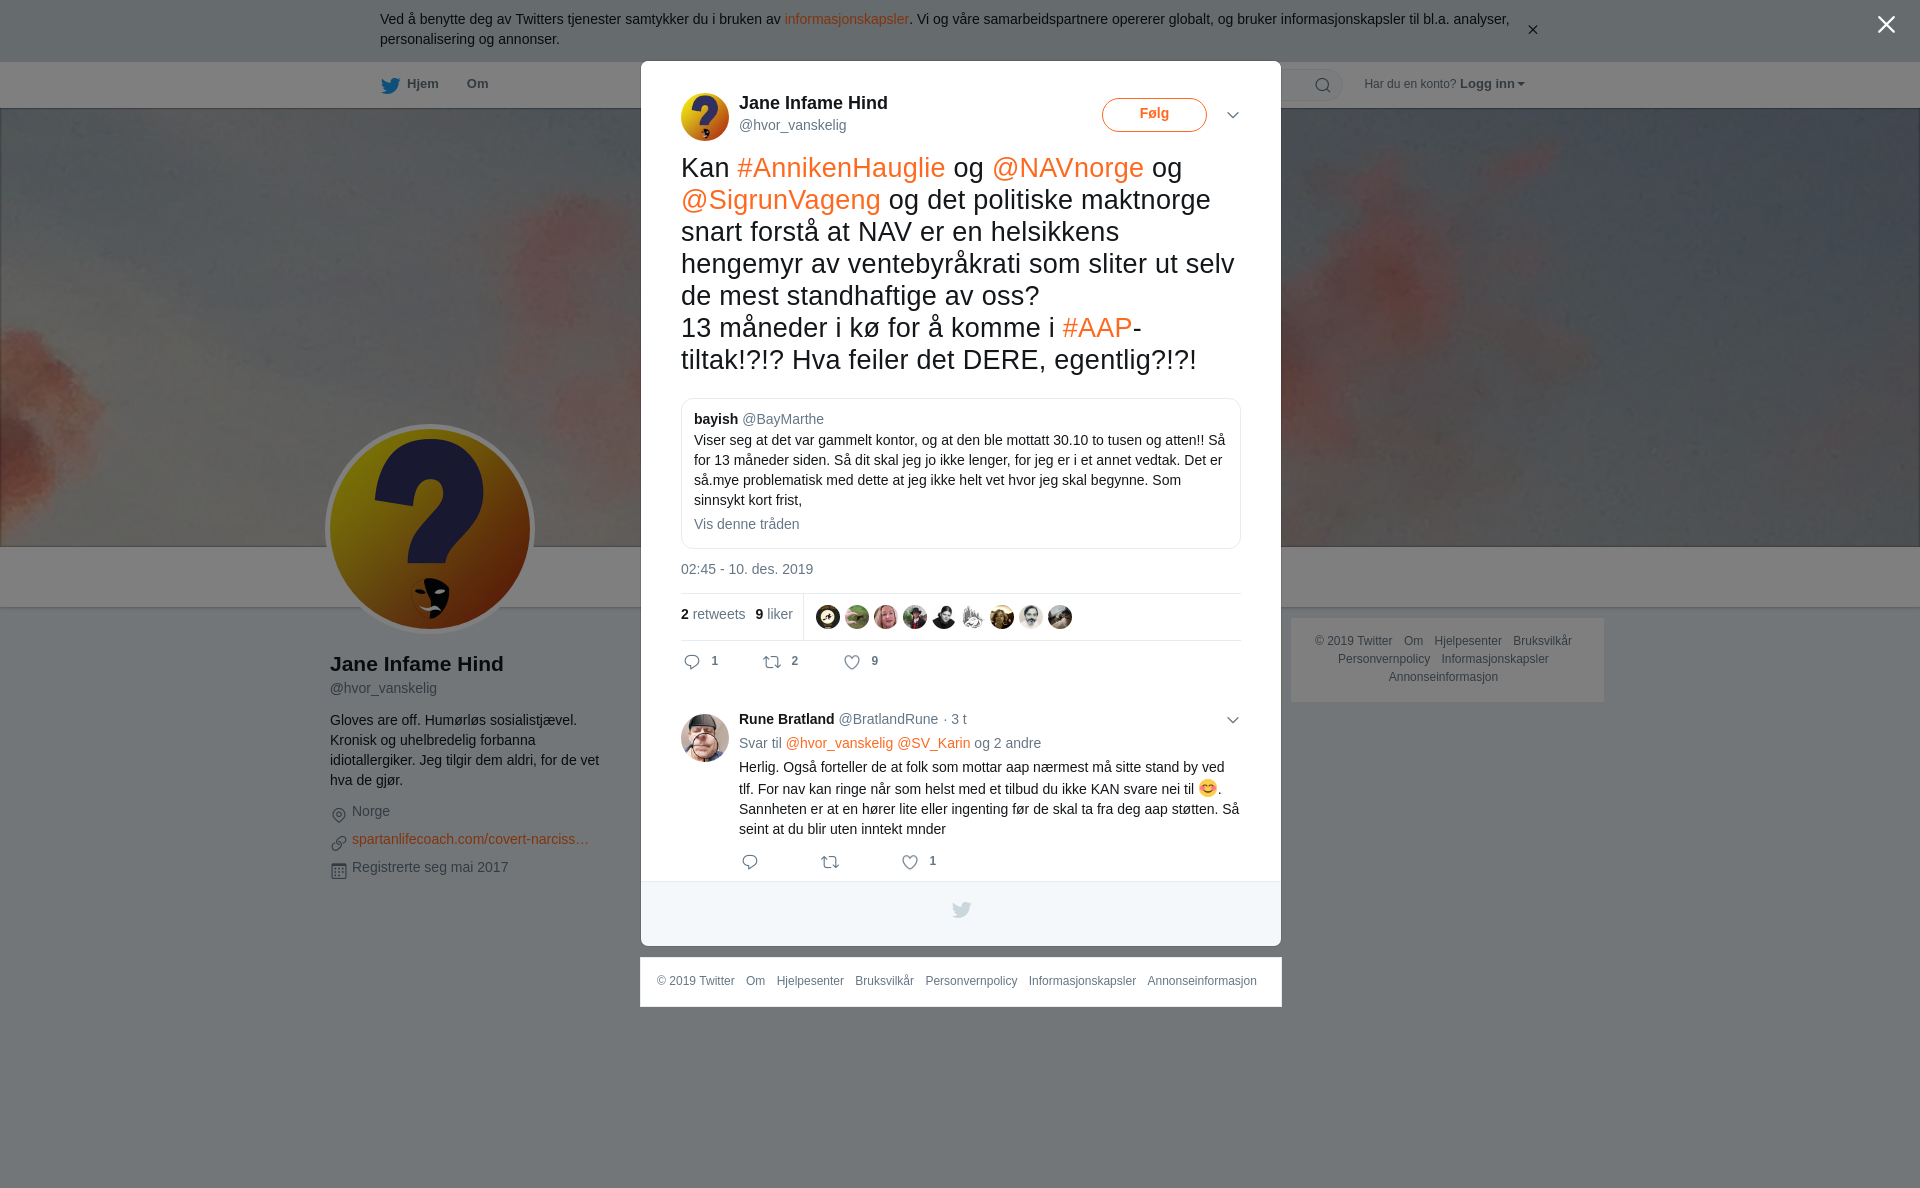Open options chevron on Rune Bratland's reply
1920x1188 pixels.
(x=1233, y=720)
